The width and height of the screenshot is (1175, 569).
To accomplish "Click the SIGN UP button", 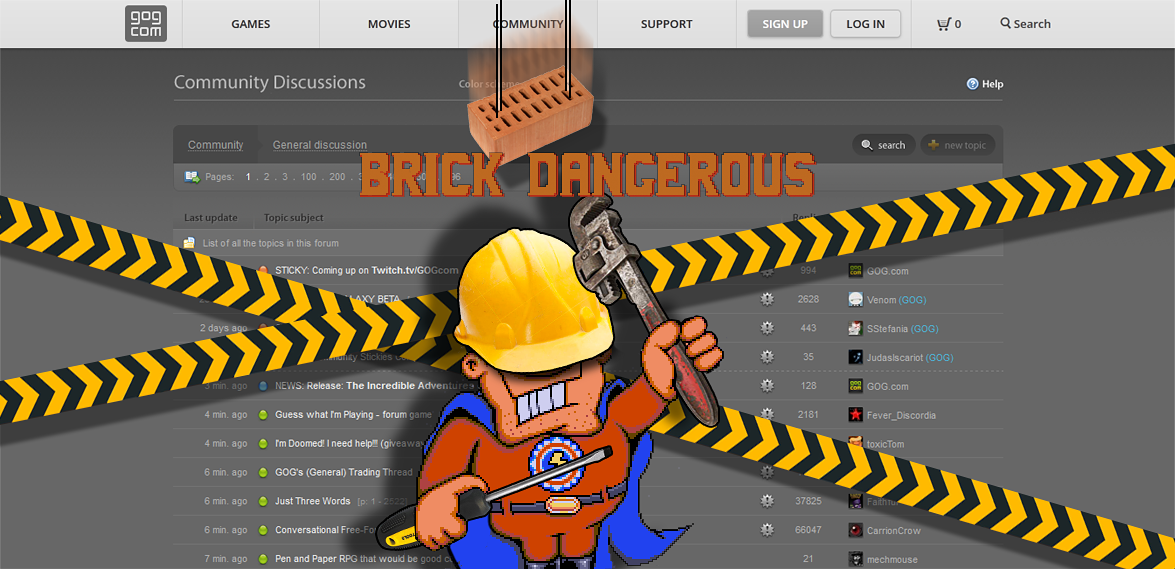I will click(x=785, y=24).
